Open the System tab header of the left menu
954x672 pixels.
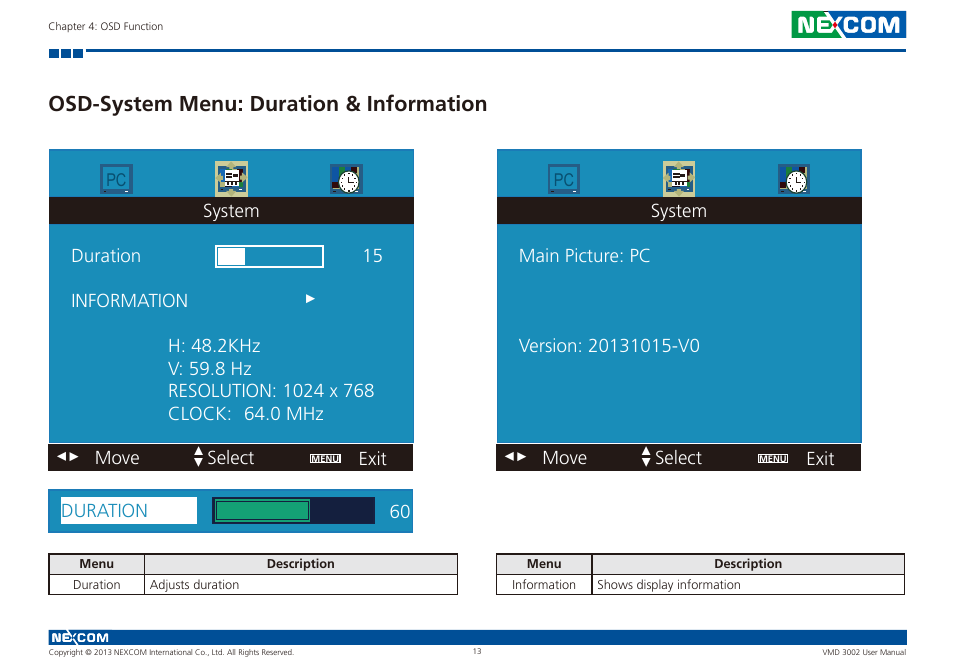tap(231, 211)
